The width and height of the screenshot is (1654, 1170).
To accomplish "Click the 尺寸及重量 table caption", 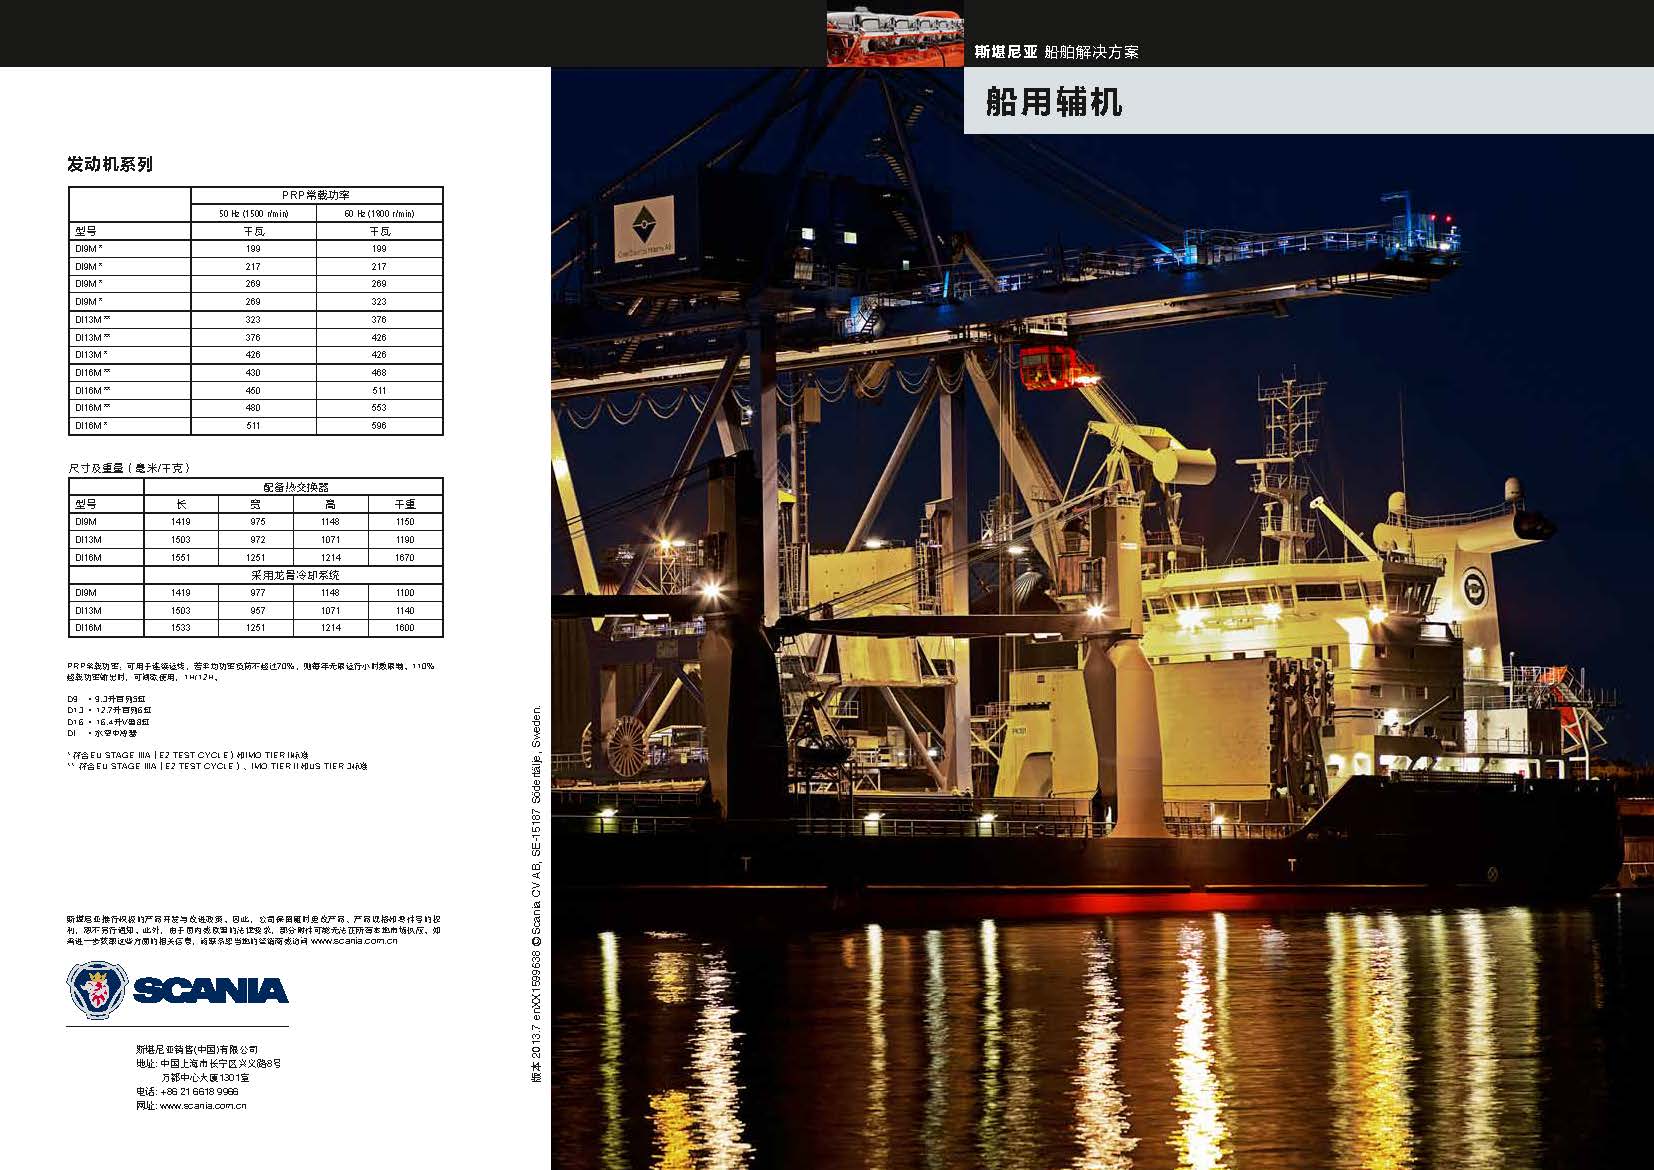I will tap(128, 467).
